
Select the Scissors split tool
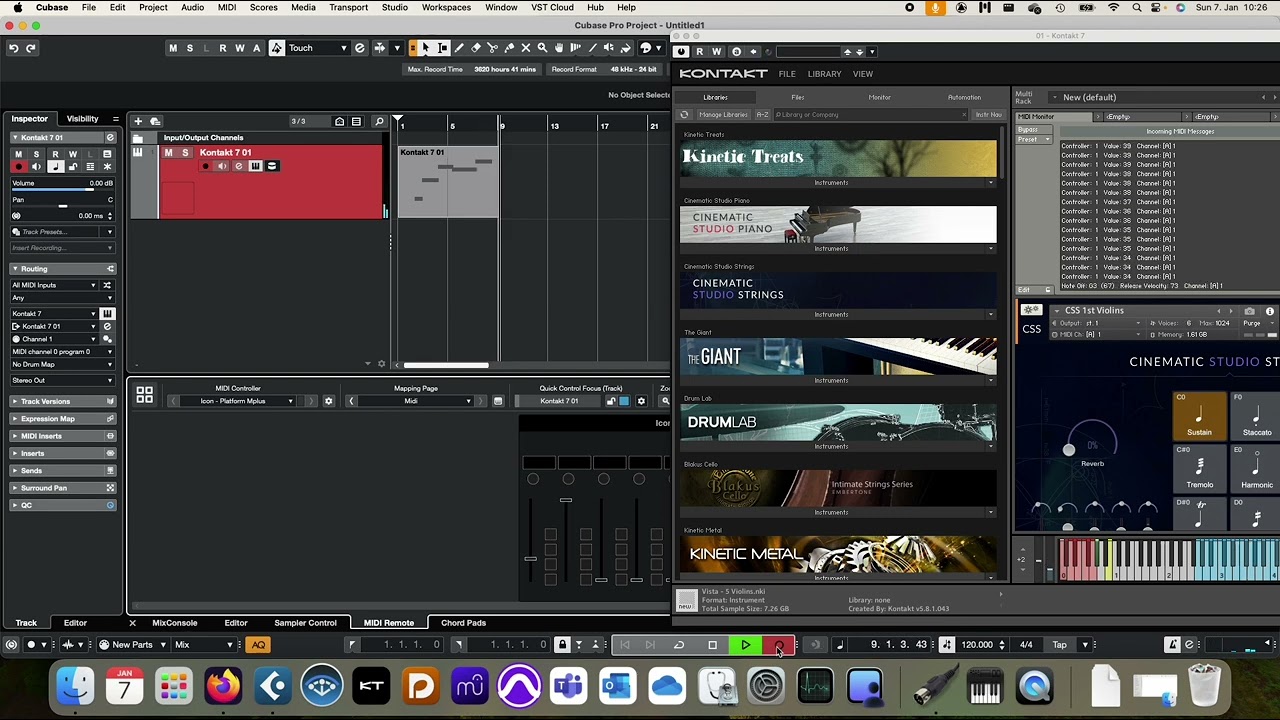pyautogui.click(x=492, y=48)
